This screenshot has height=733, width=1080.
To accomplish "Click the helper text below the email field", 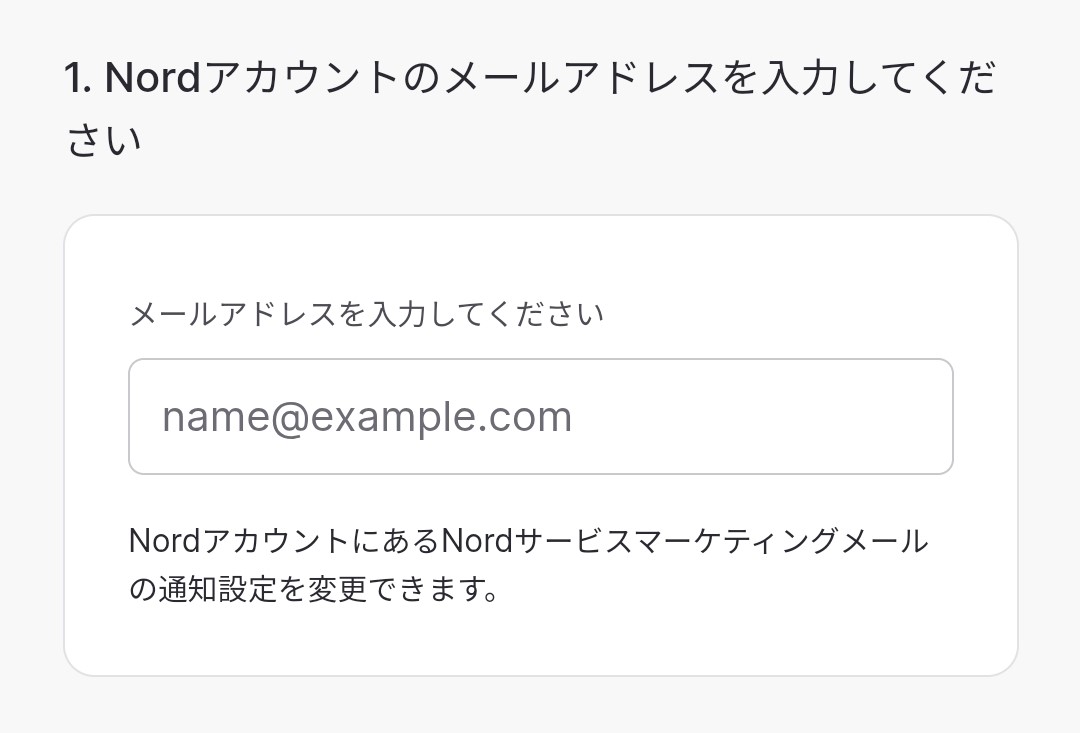I will click(x=528, y=565).
